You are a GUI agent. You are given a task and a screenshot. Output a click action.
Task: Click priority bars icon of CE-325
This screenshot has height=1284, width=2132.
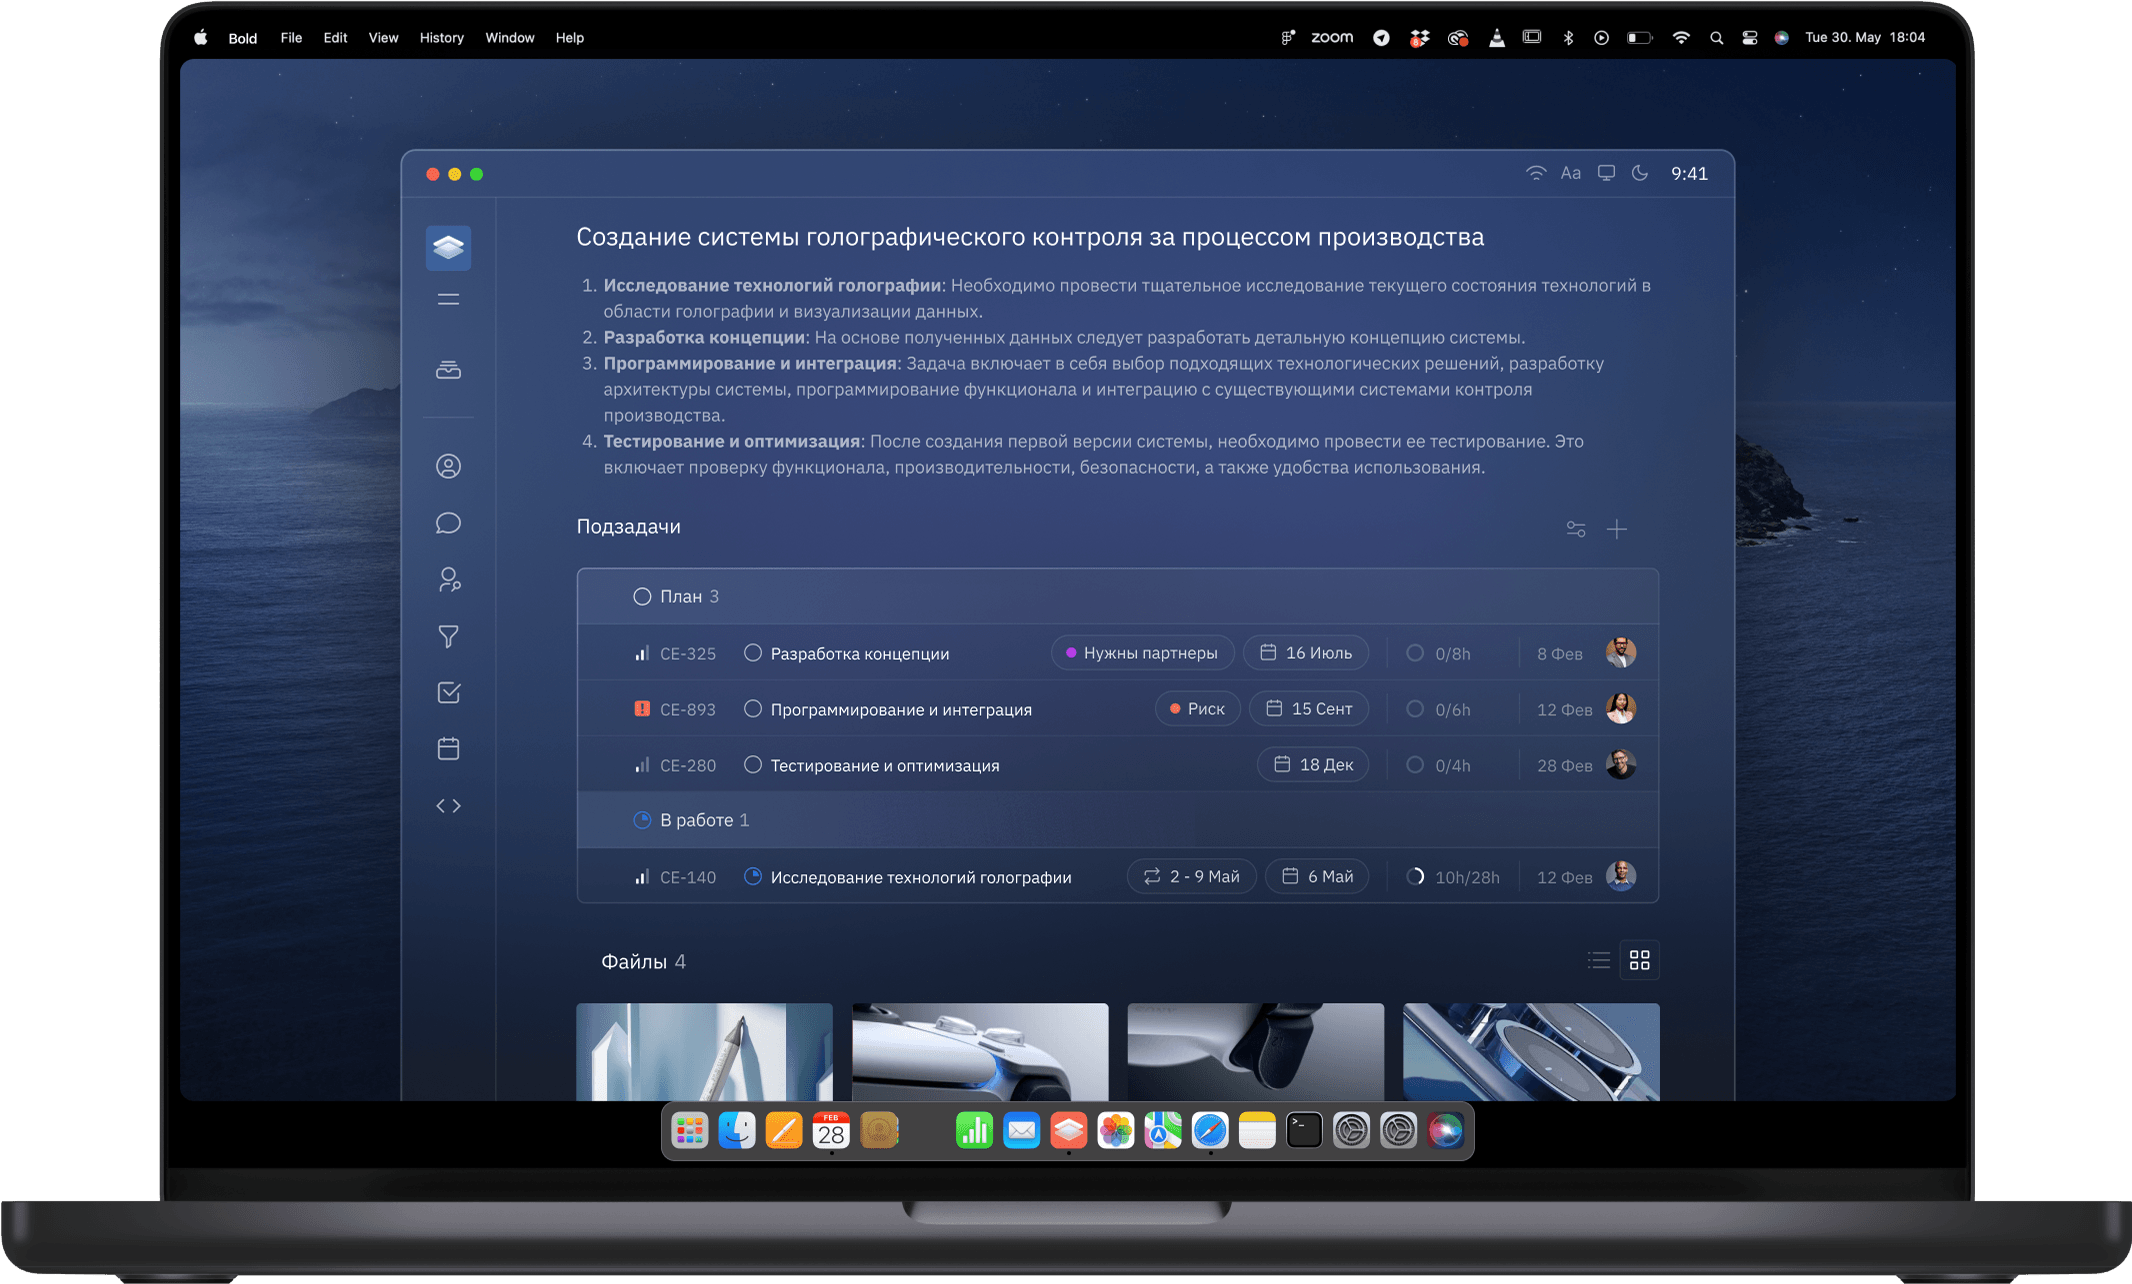click(642, 653)
